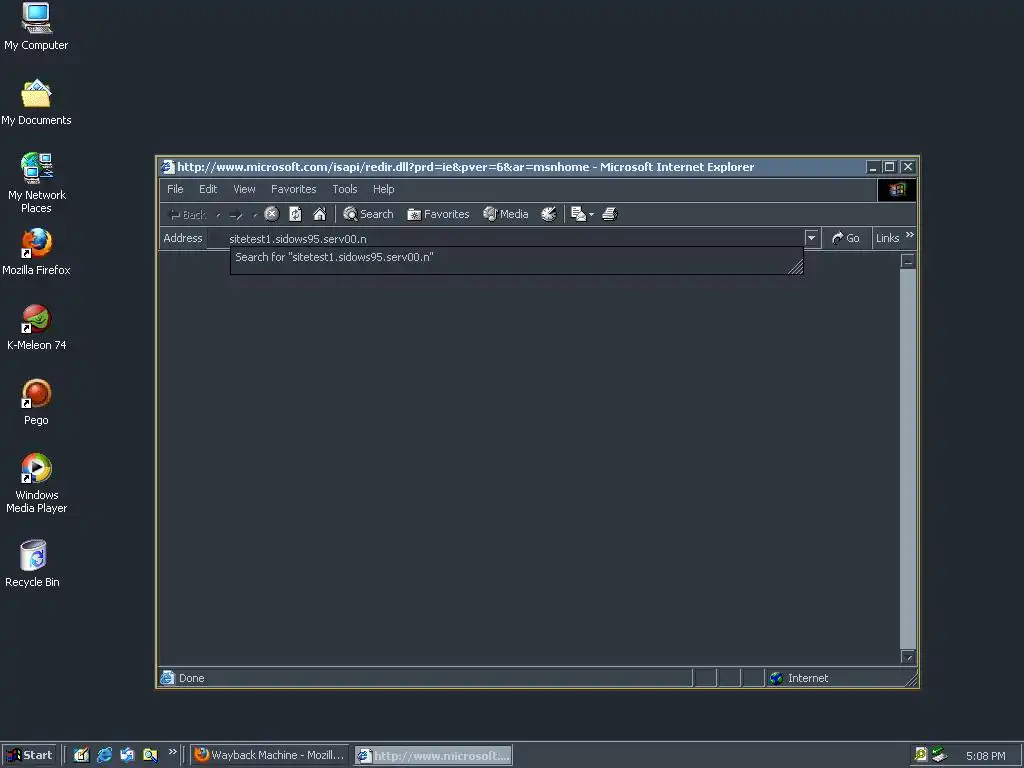Open the Help menu

click(383, 189)
